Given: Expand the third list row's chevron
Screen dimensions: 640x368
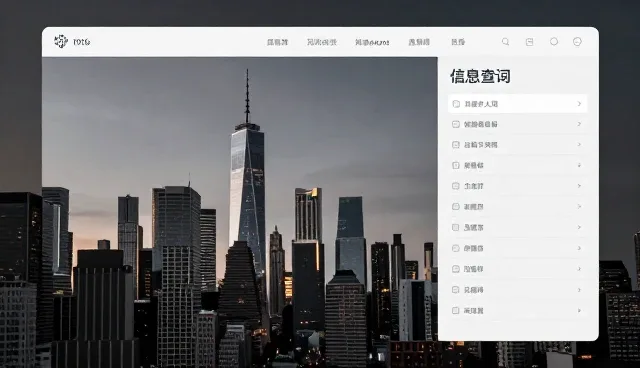Looking at the screenshot, I should (579, 144).
